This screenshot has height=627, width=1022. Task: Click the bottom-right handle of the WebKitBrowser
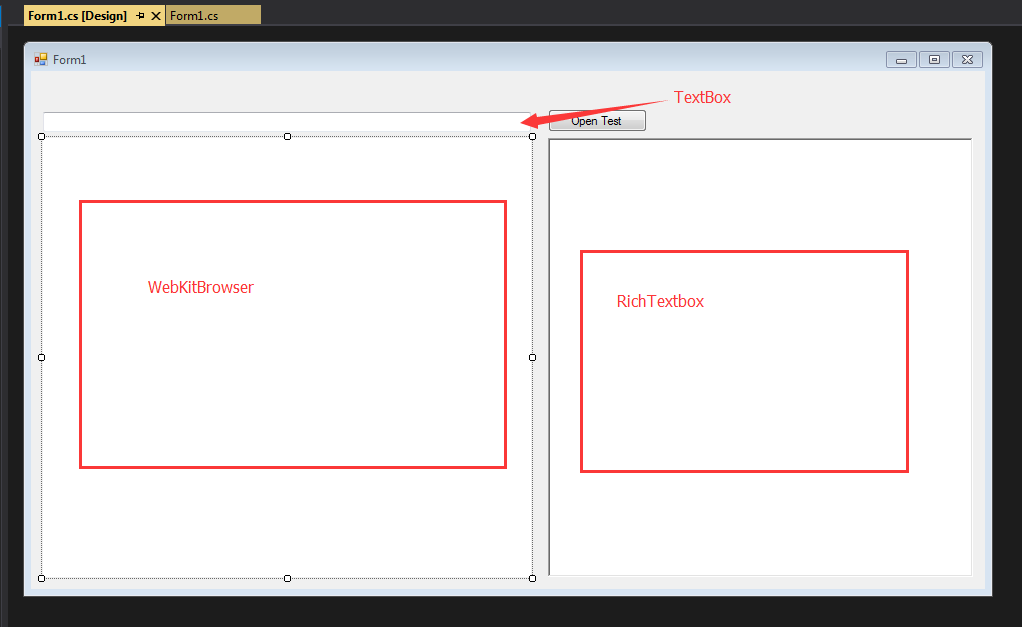click(533, 578)
